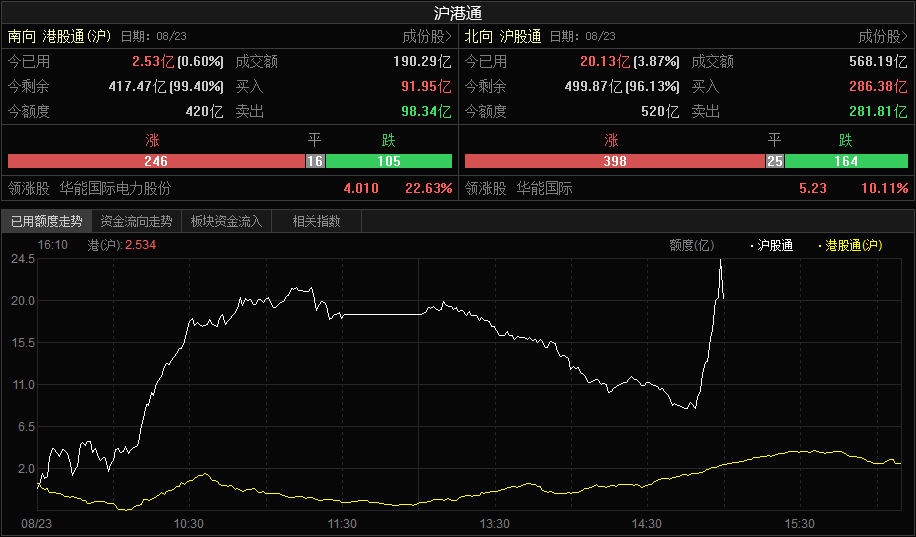
Task: Open northbound leading stock 华能国际
Action: pyautogui.click(x=545, y=188)
